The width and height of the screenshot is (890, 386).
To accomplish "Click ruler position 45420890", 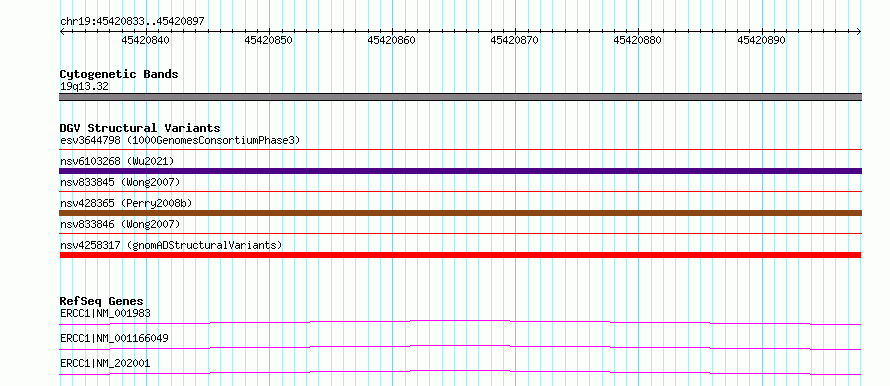I will pos(761,40).
